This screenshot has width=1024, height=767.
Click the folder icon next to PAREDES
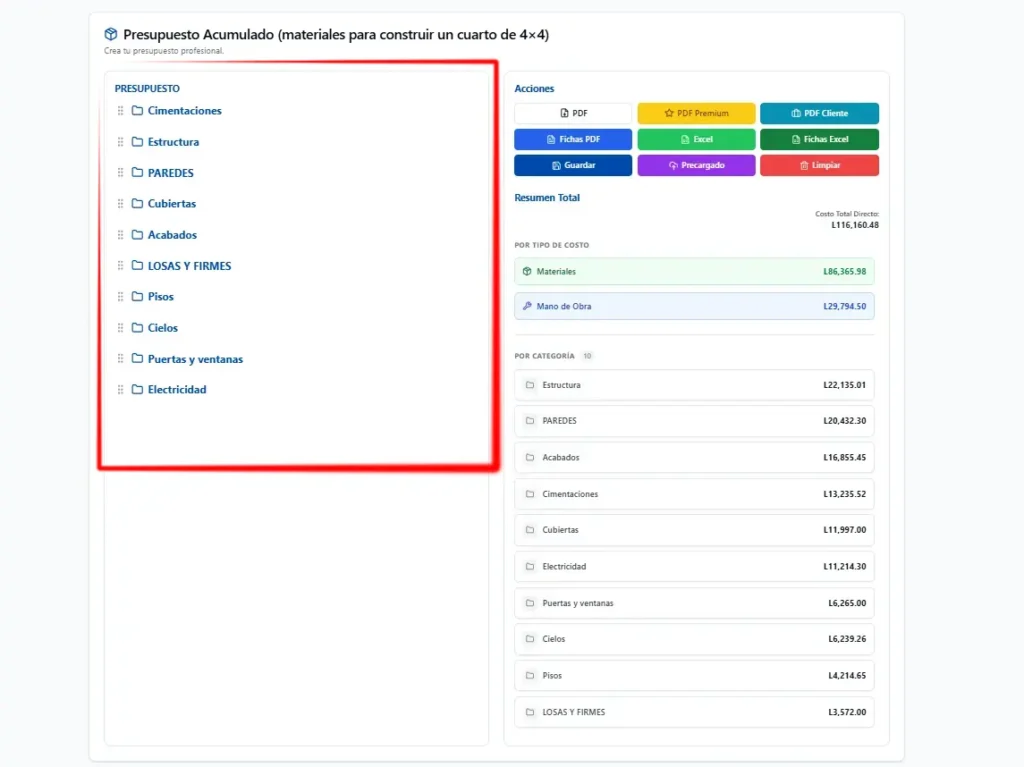coord(138,173)
